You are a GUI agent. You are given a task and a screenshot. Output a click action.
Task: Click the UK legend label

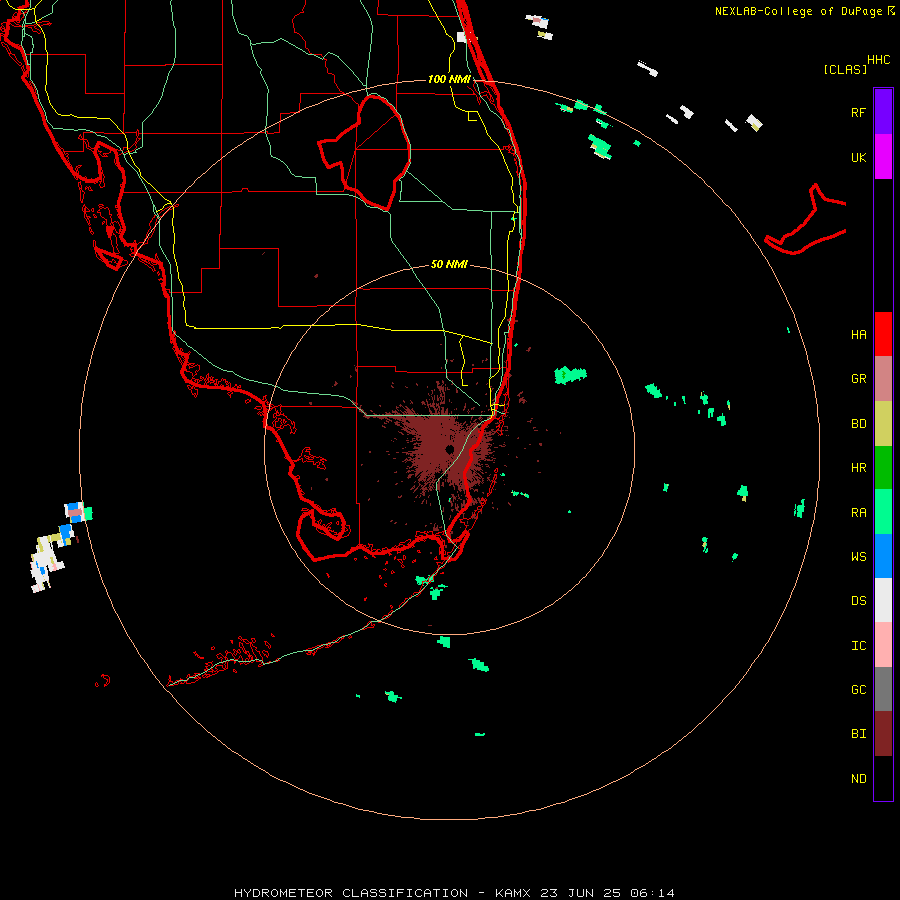(858, 157)
